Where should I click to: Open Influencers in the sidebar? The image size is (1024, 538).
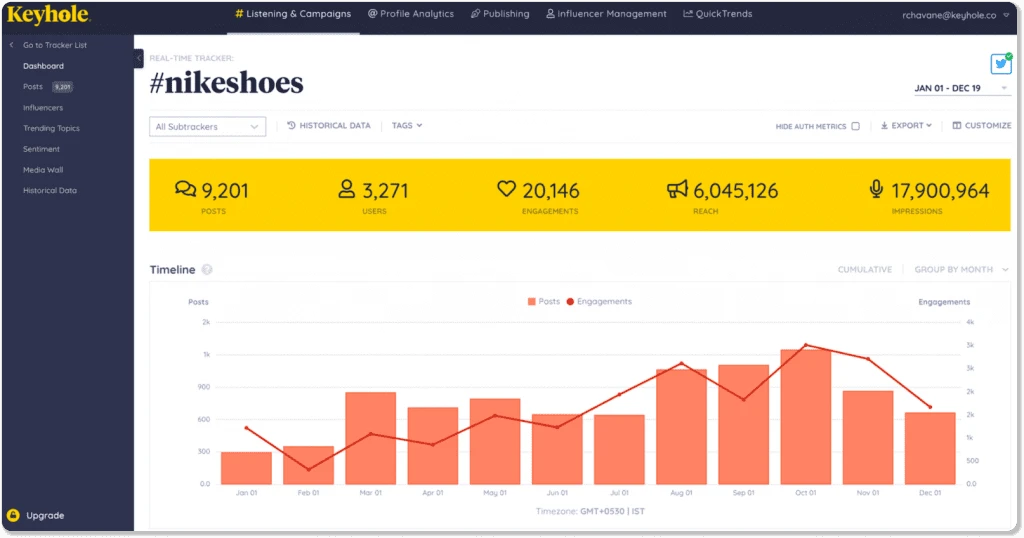(x=43, y=108)
